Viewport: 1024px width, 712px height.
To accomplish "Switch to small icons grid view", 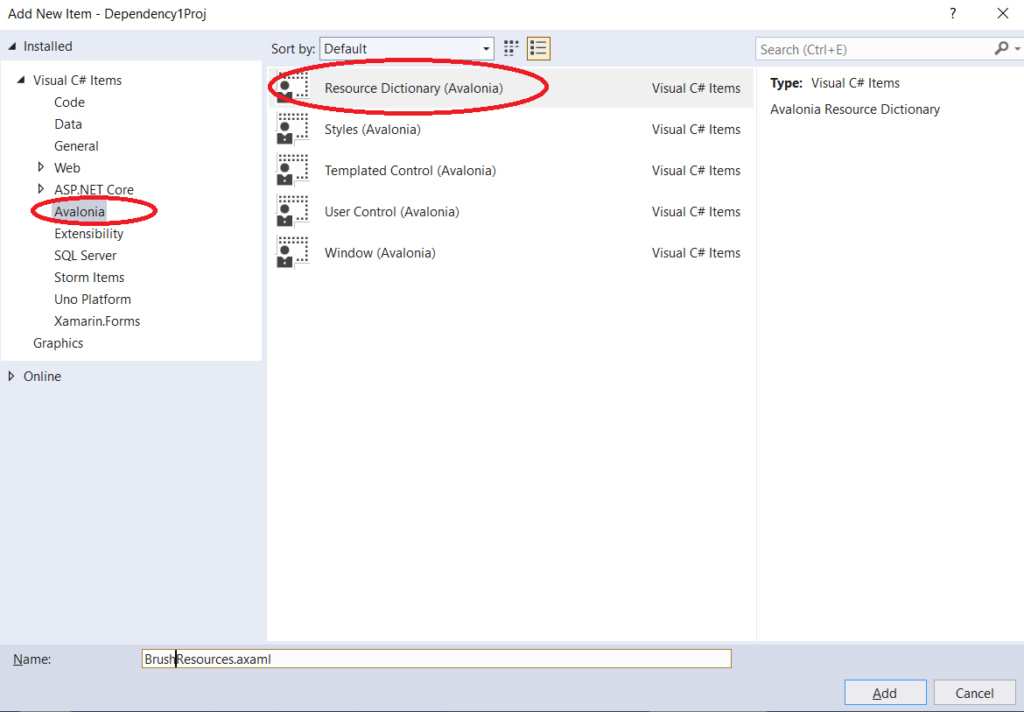I will [x=512, y=48].
